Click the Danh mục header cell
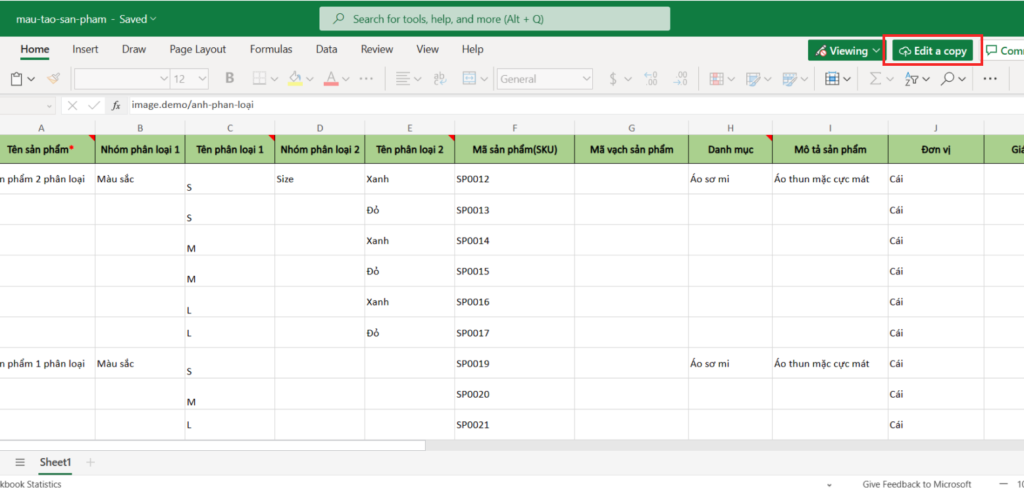The height and width of the screenshot is (491, 1024). click(730, 150)
